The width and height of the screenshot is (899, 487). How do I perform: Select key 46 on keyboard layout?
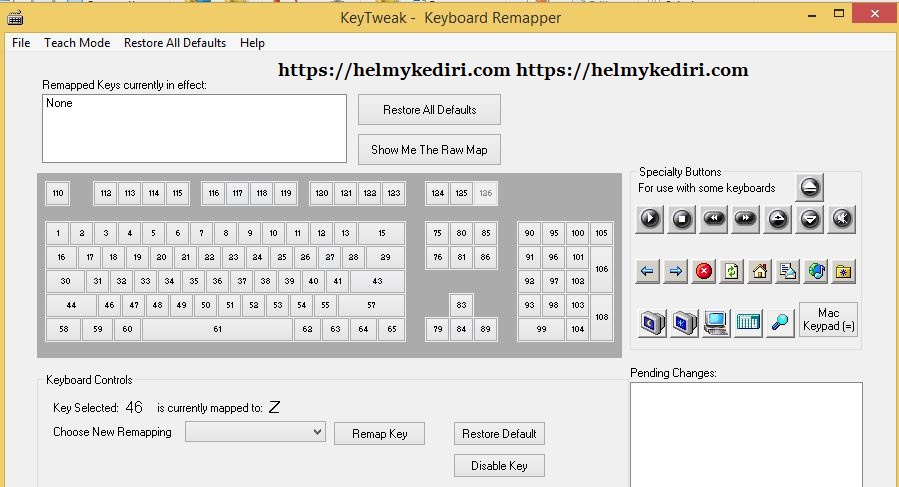click(x=110, y=305)
